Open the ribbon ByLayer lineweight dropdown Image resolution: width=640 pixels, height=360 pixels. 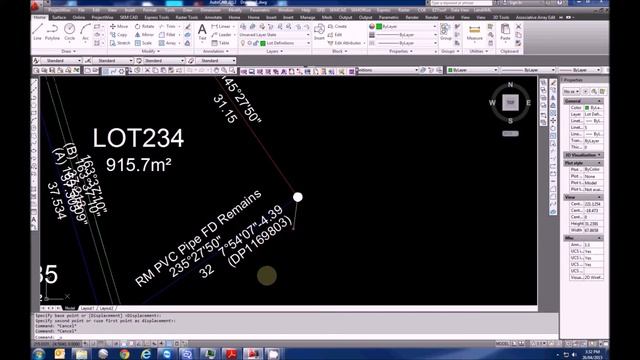[434, 35]
